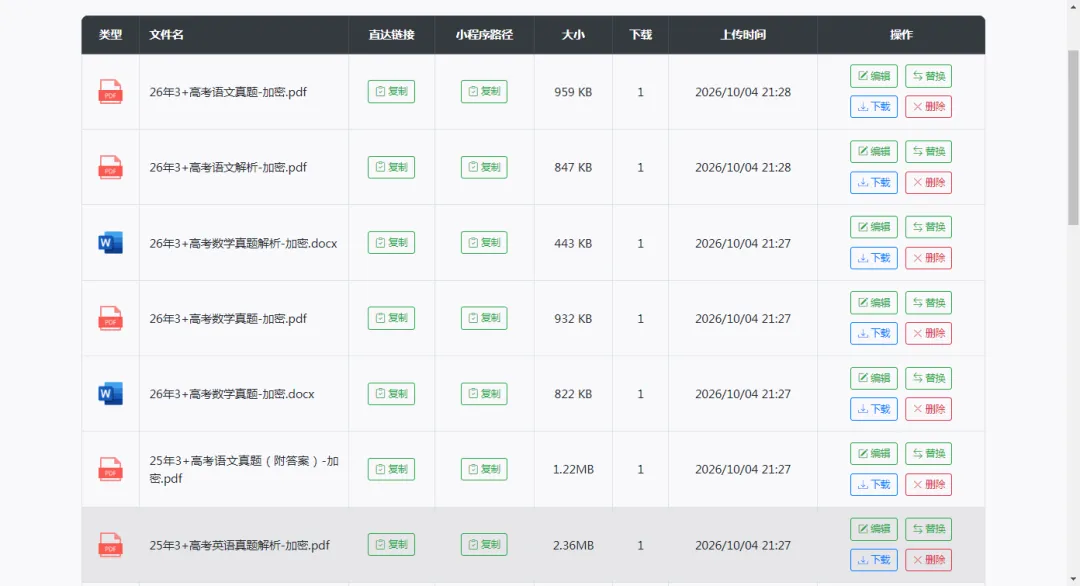Edit 26年3+高考语文真题-加密.pdf with 编辑

coord(873,76)
